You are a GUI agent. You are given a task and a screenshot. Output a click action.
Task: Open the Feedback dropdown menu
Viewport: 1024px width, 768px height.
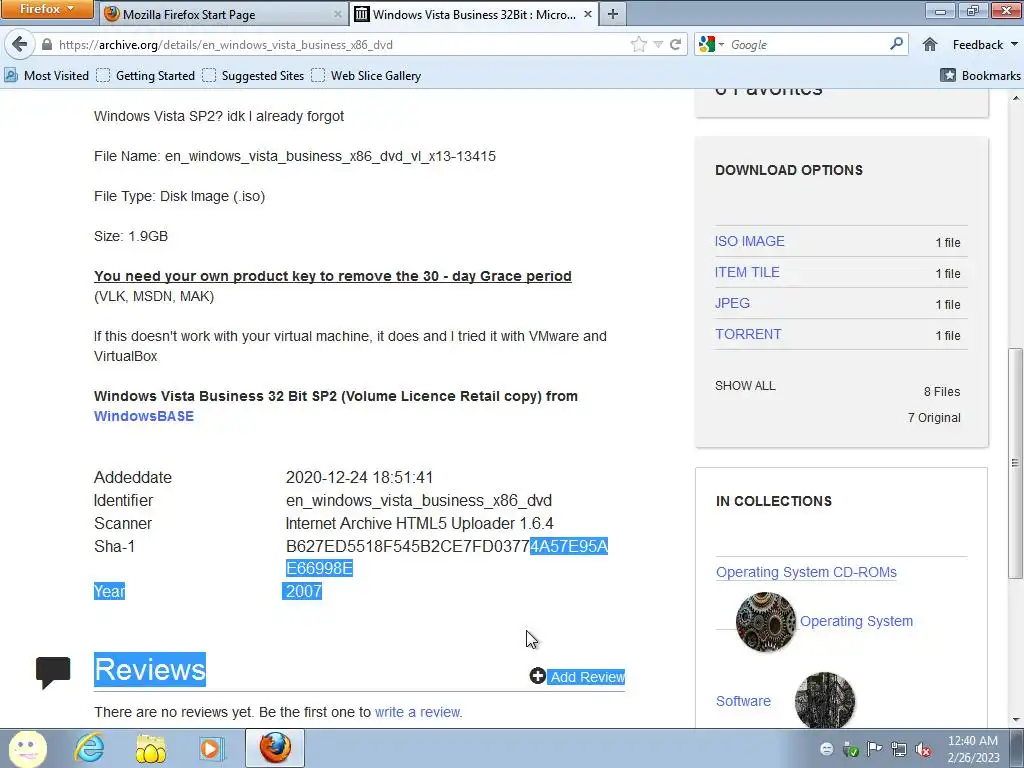pos(985,44)
